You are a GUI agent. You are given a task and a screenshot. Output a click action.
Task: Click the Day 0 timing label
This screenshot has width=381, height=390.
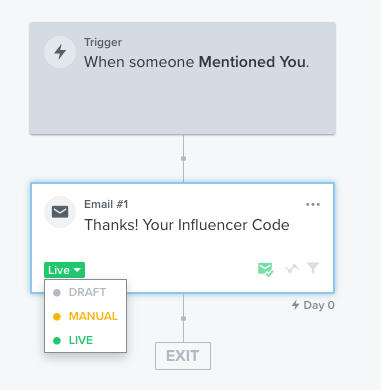click(x=319, y=305)
